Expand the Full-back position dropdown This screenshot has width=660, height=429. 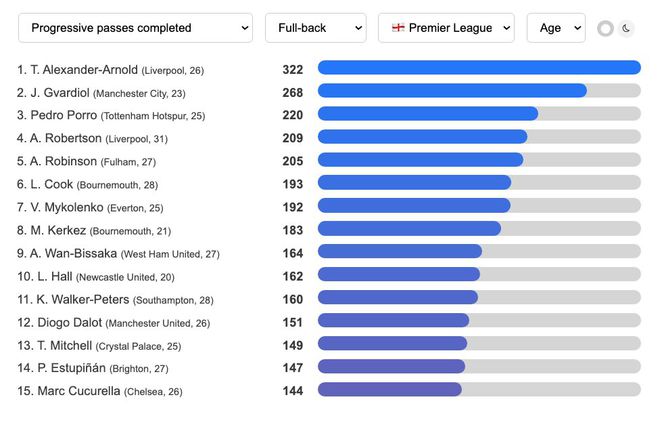(x=315, y=28)
